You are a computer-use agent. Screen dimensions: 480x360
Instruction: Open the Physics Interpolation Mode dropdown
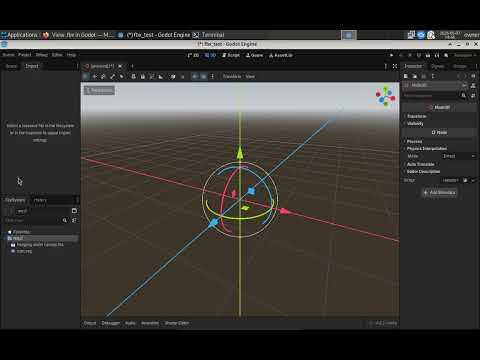[458, 156]
